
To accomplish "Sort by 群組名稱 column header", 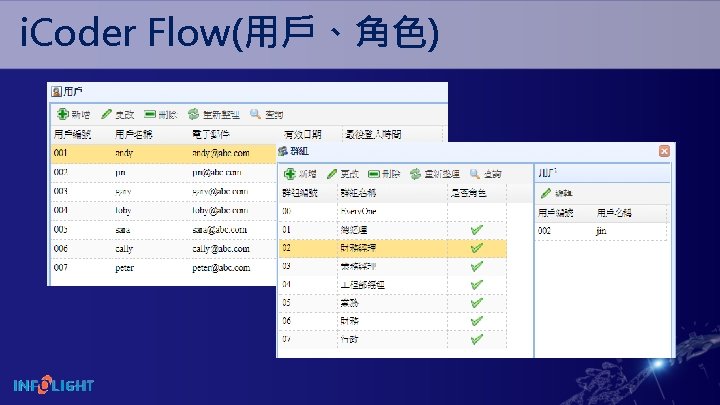I will click(x=358, y=193).
